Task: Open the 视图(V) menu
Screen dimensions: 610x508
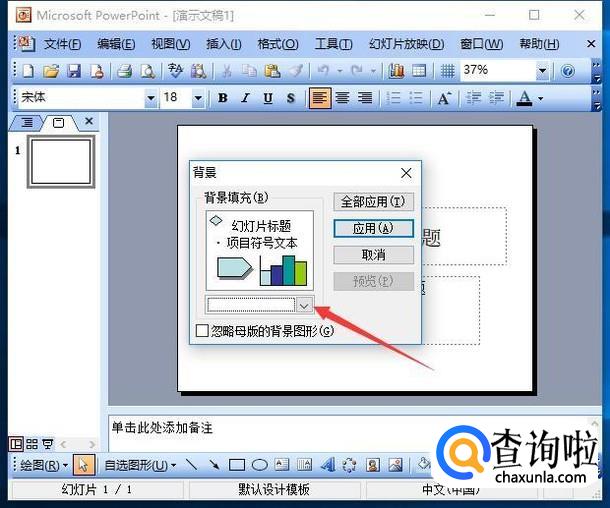Action: (170, 44)
